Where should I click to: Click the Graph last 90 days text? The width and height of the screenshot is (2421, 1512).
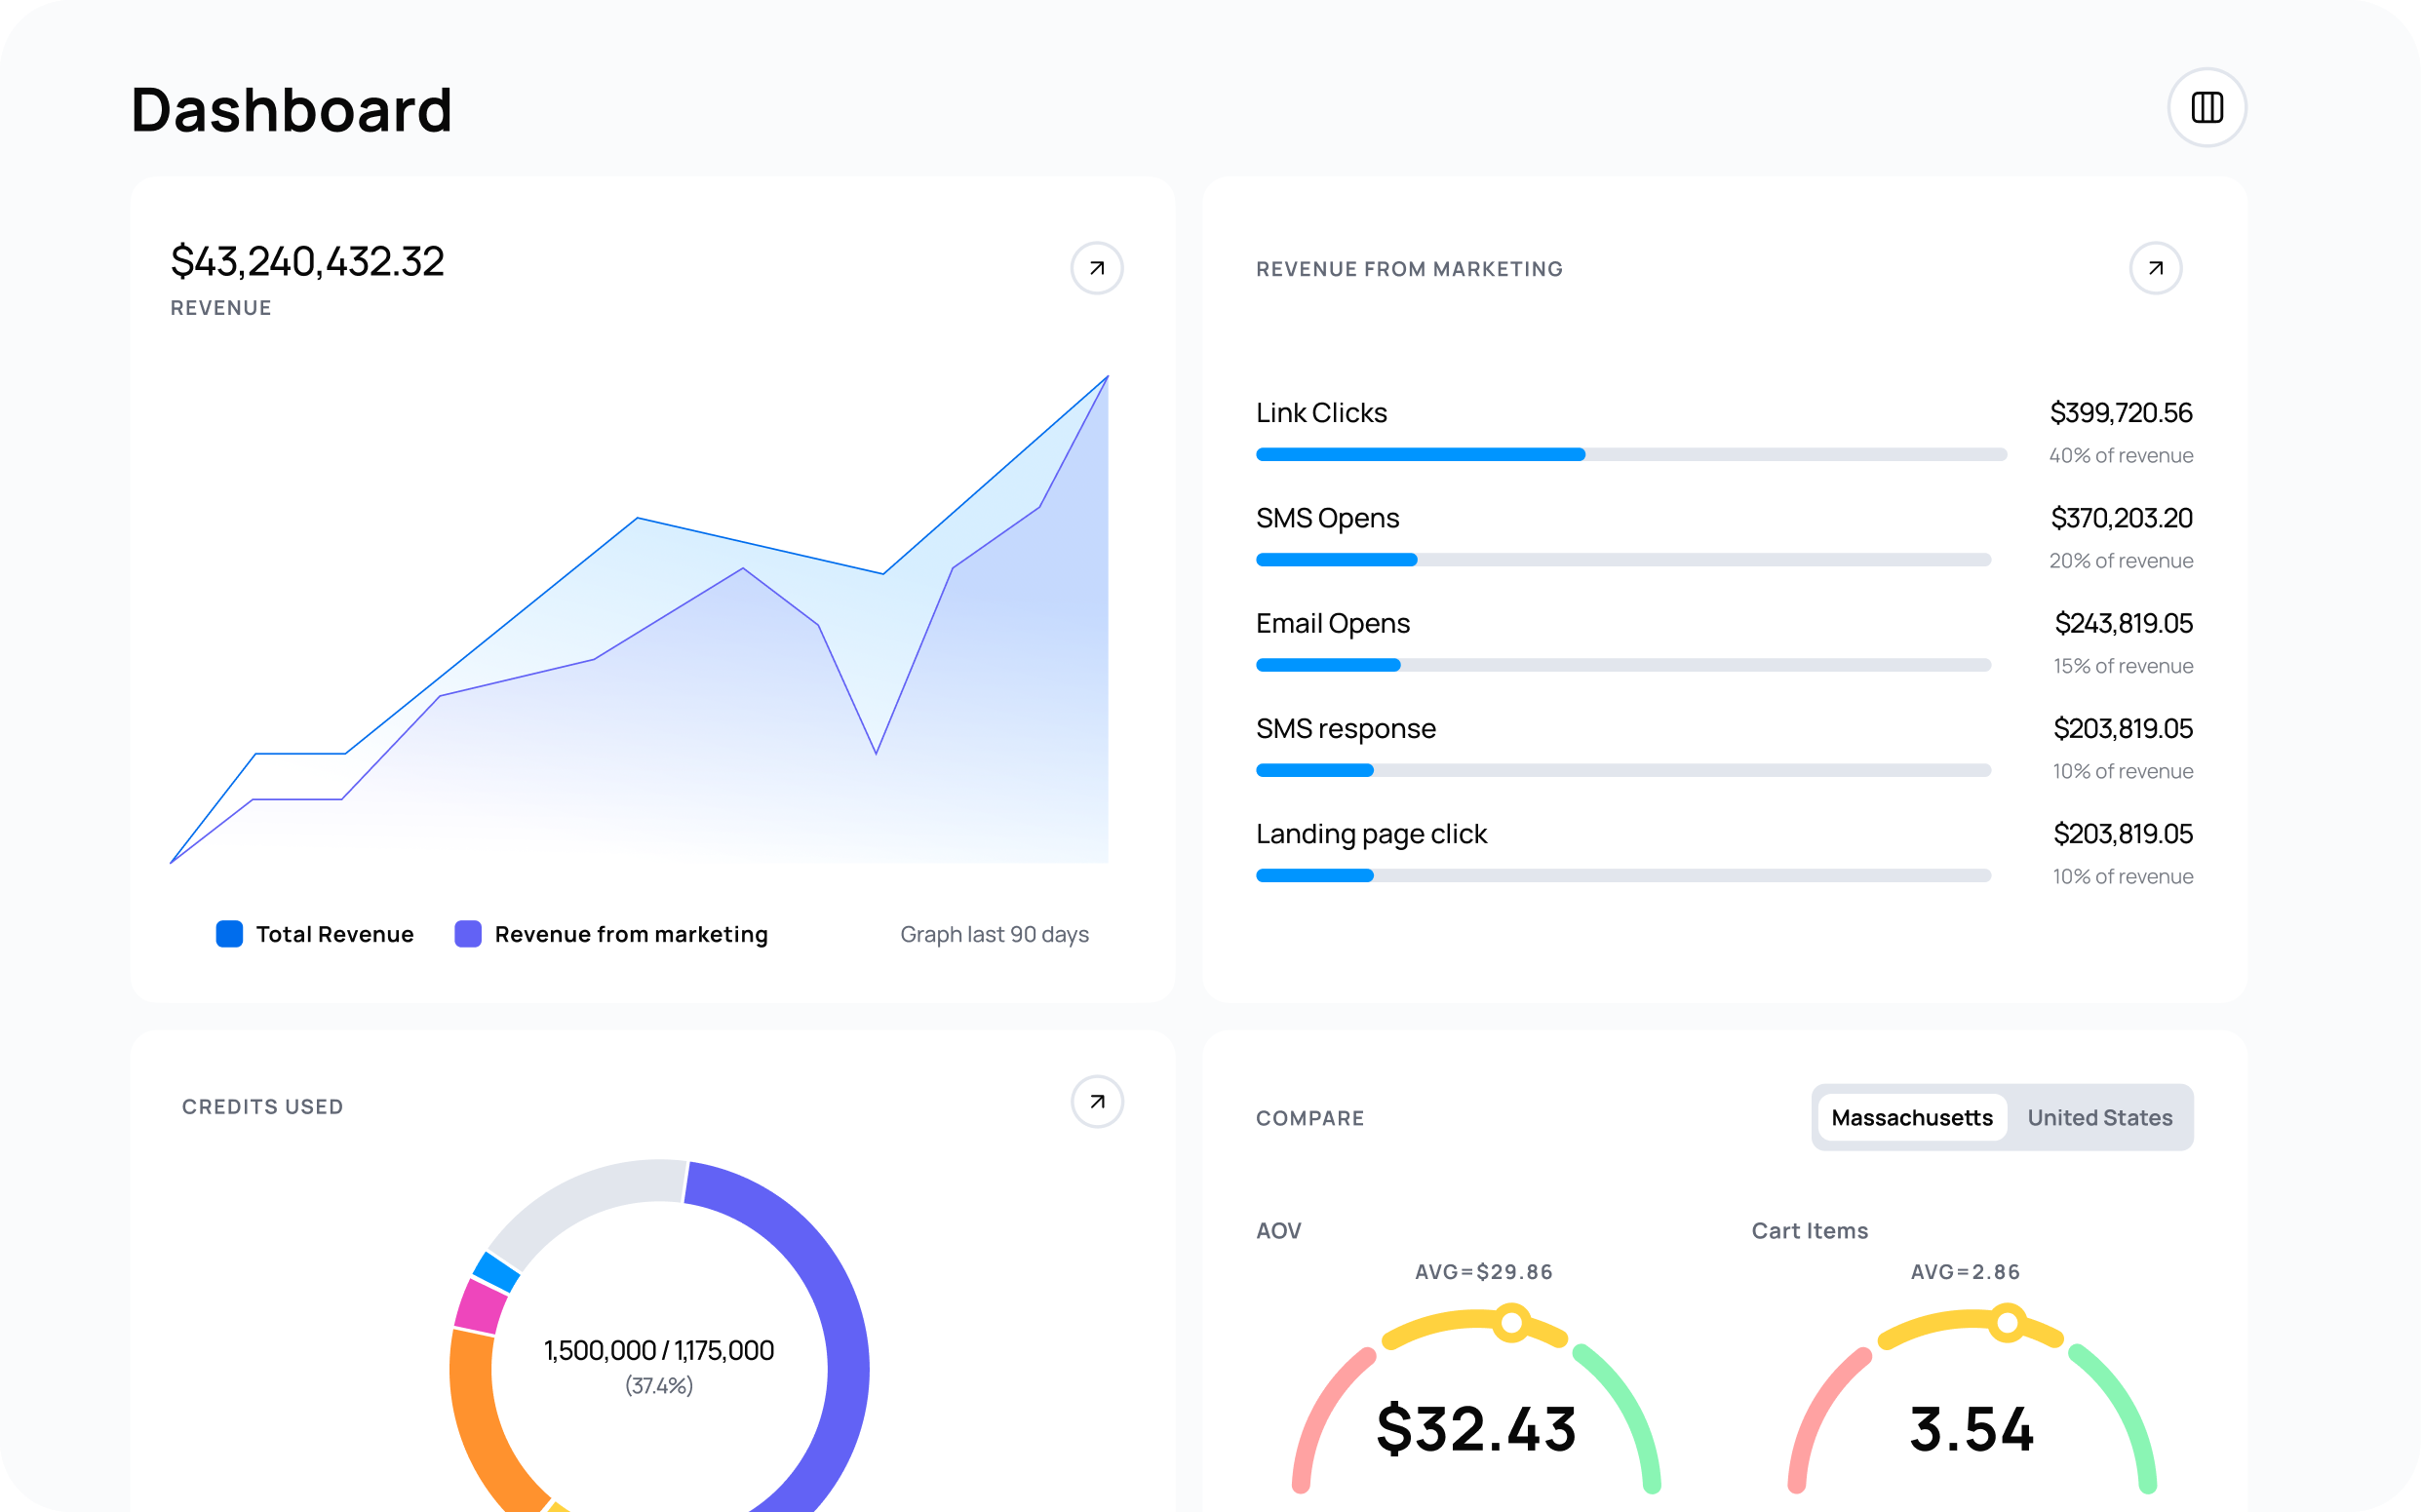993,934
